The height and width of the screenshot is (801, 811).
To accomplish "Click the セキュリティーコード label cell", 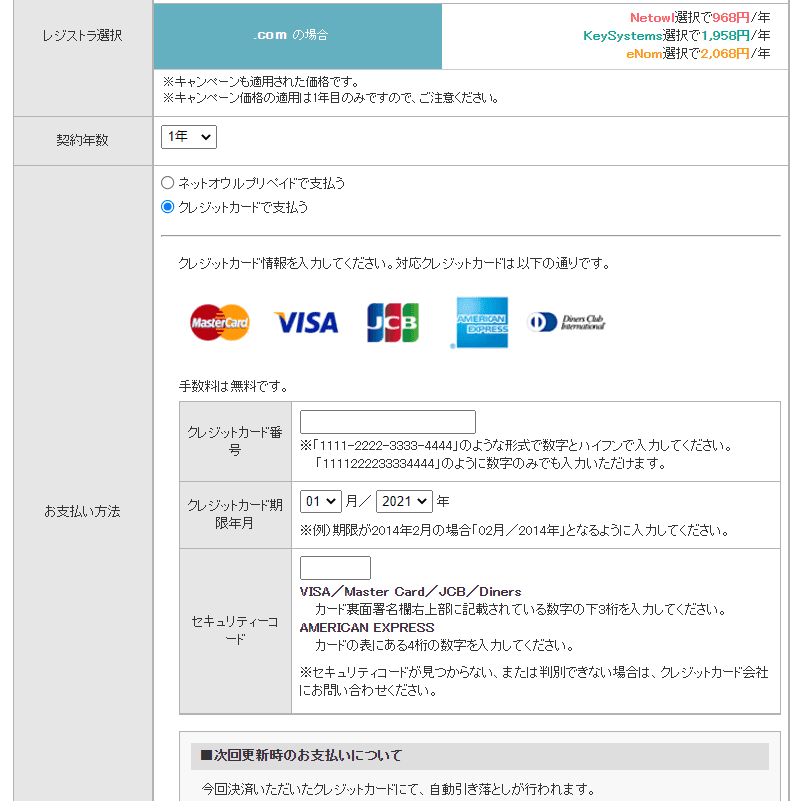I will (x=235, y=631).
